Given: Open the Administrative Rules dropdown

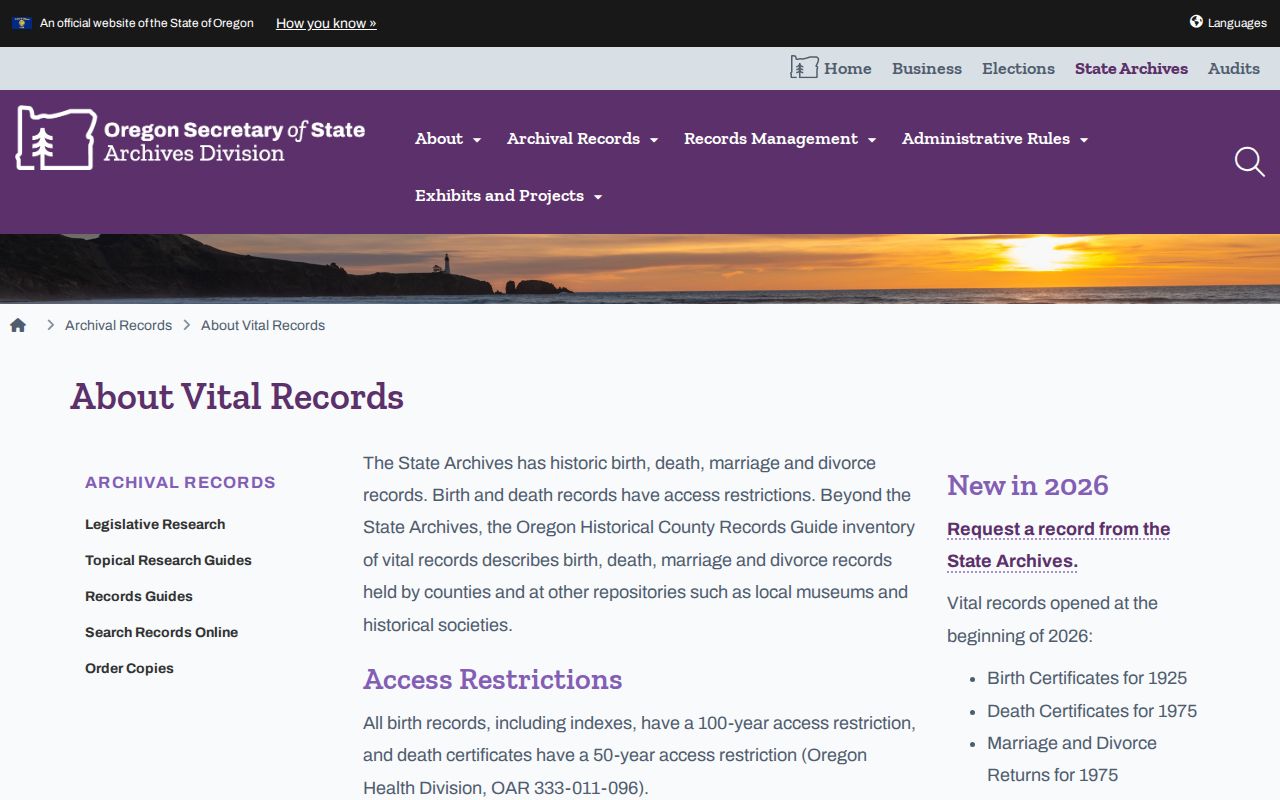Looking at the screenshot, I should point(995,139).
